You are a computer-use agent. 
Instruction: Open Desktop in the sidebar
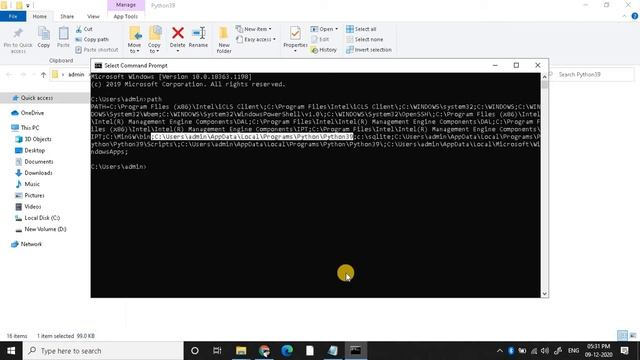point(35,151)
